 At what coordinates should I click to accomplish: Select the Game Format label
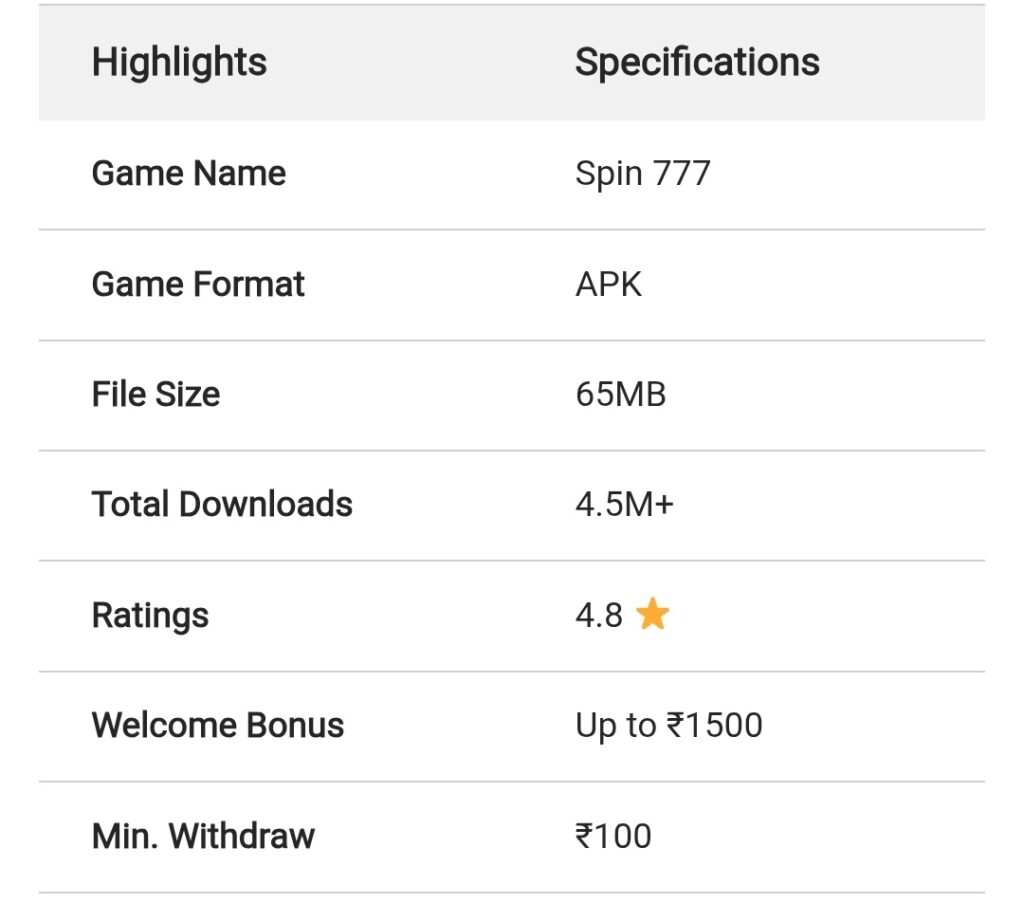(198, 285)
